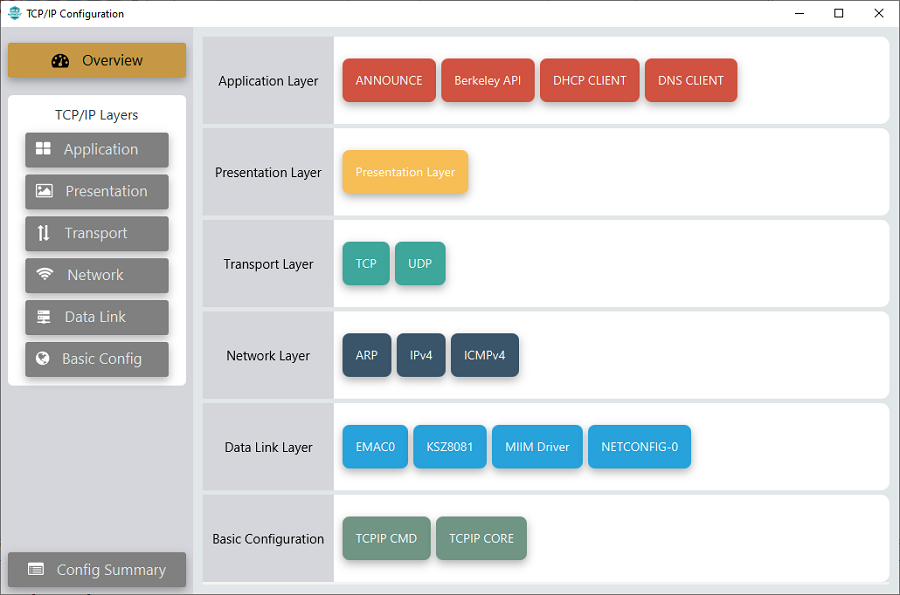The image size is (900, 595).
Task: Select the TCPIP CORE configuration block
Action: tap(481, 539)
